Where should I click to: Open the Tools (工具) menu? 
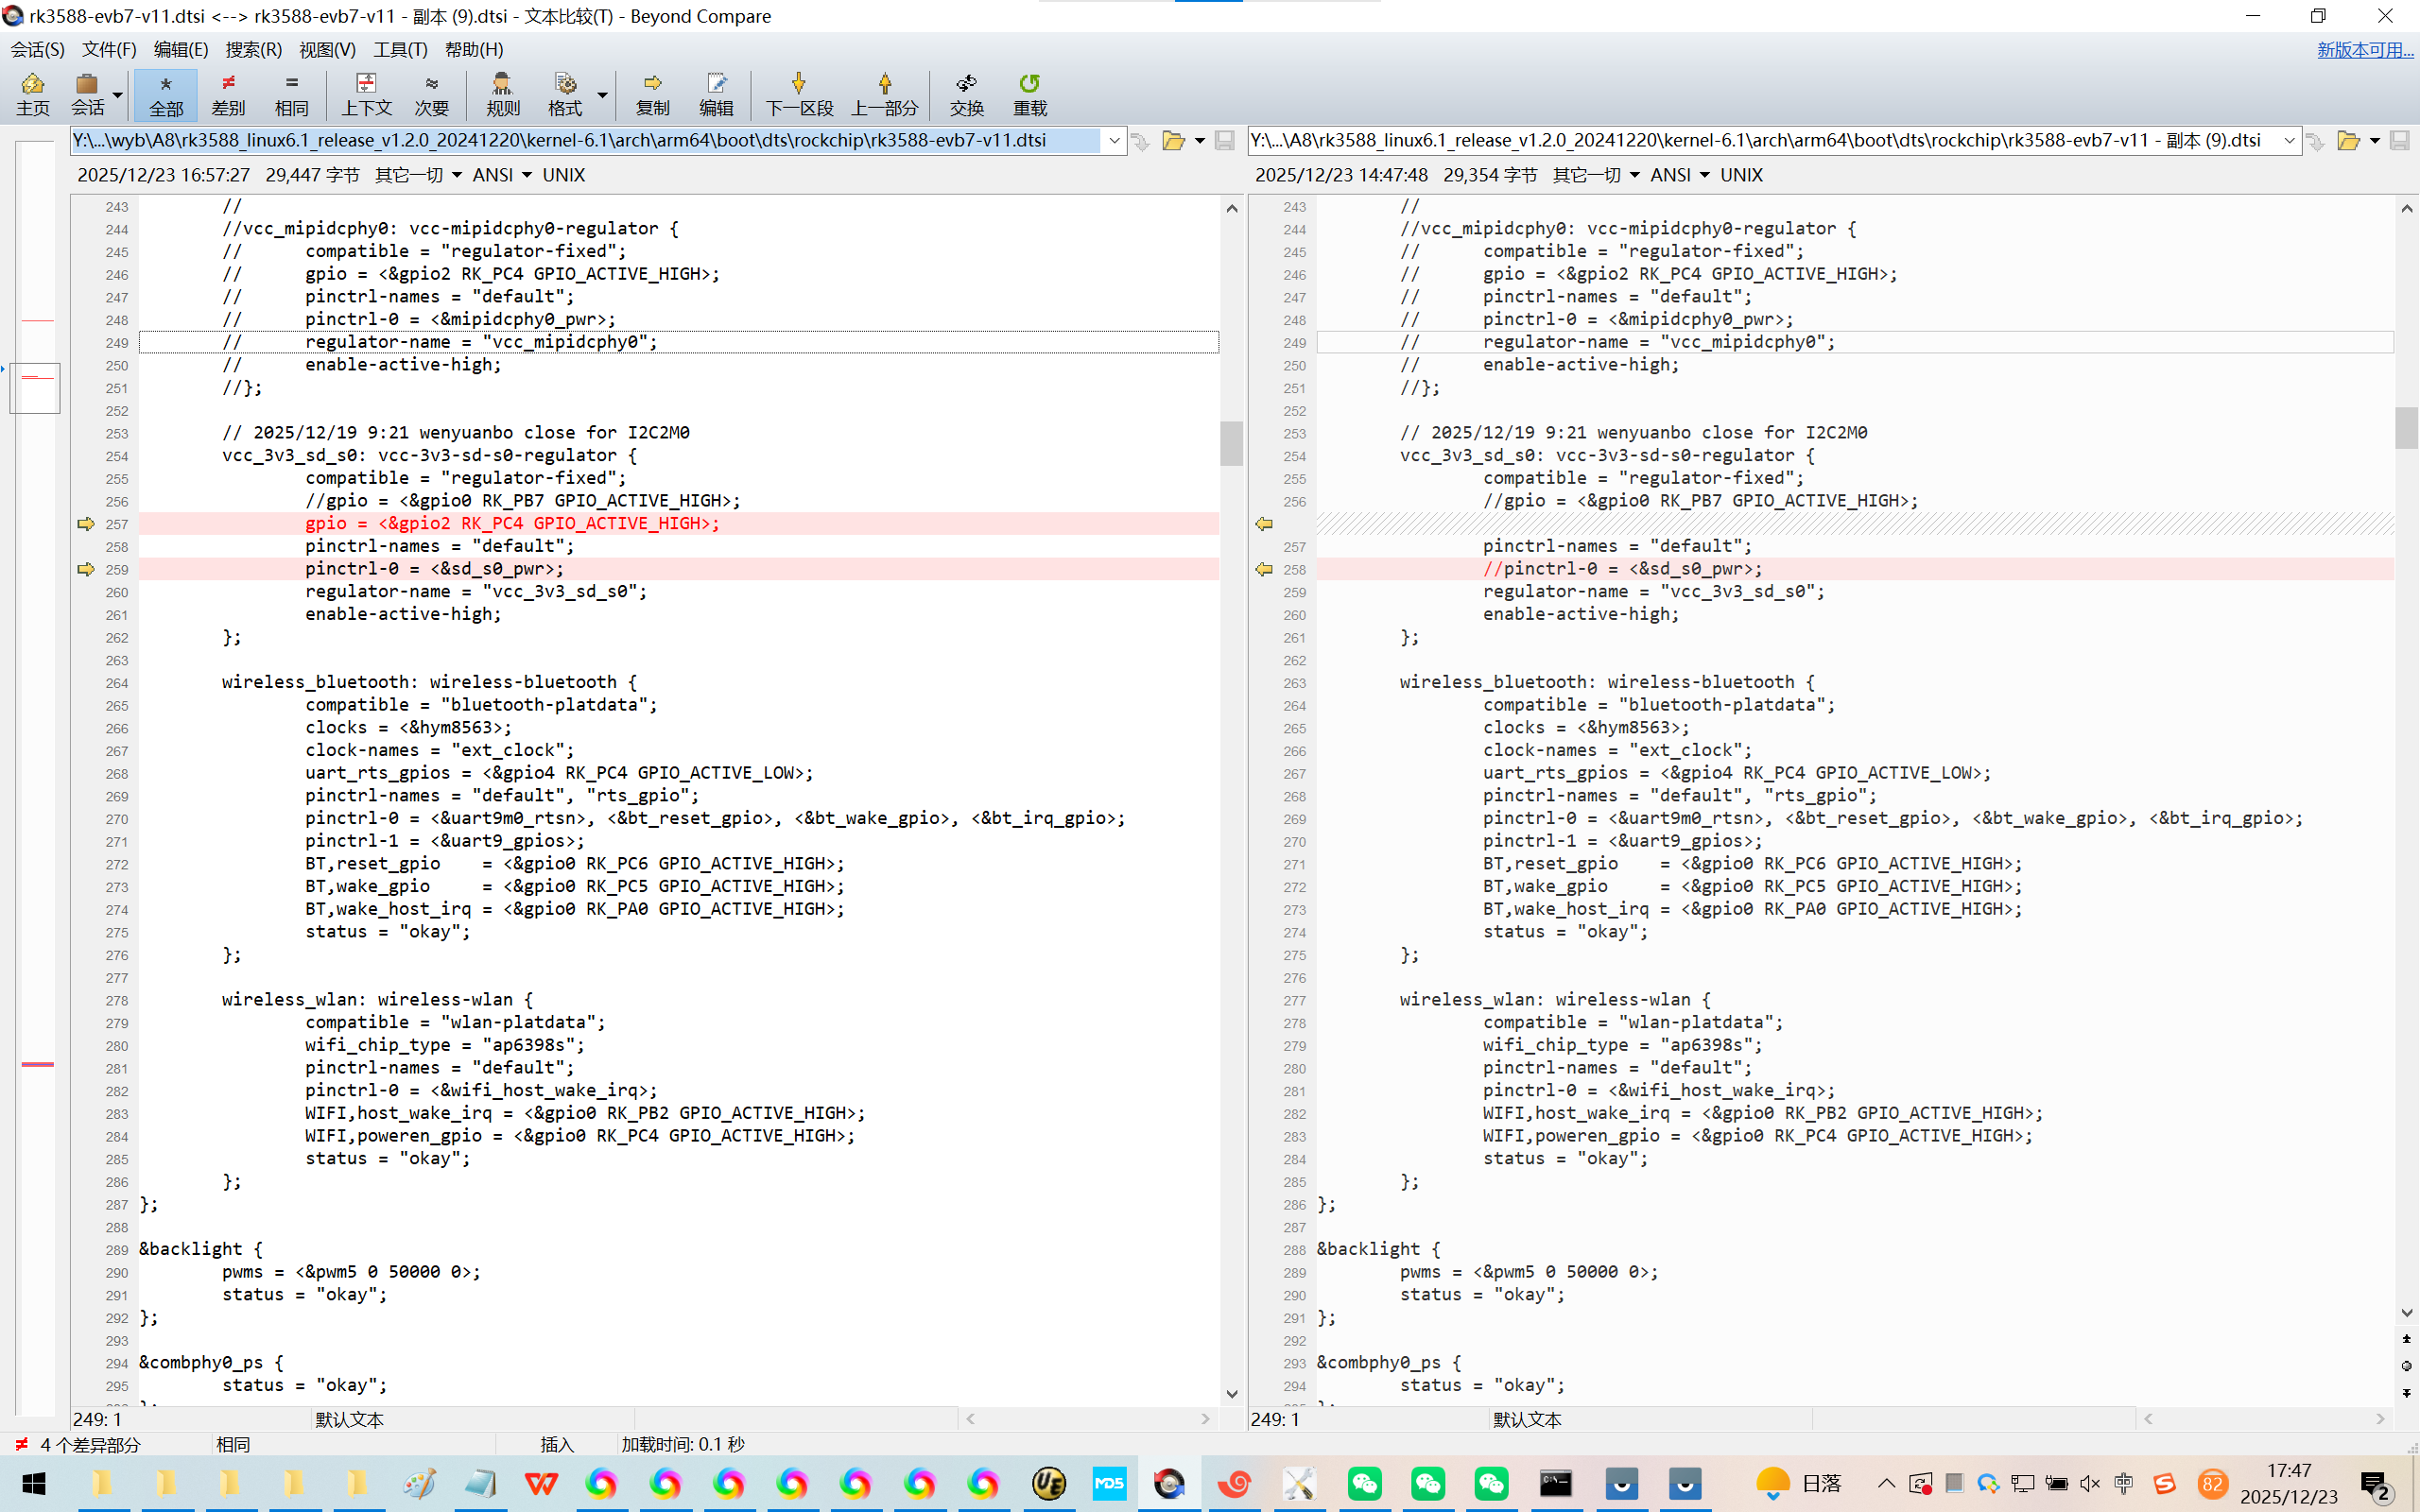[x=400, y=49]
